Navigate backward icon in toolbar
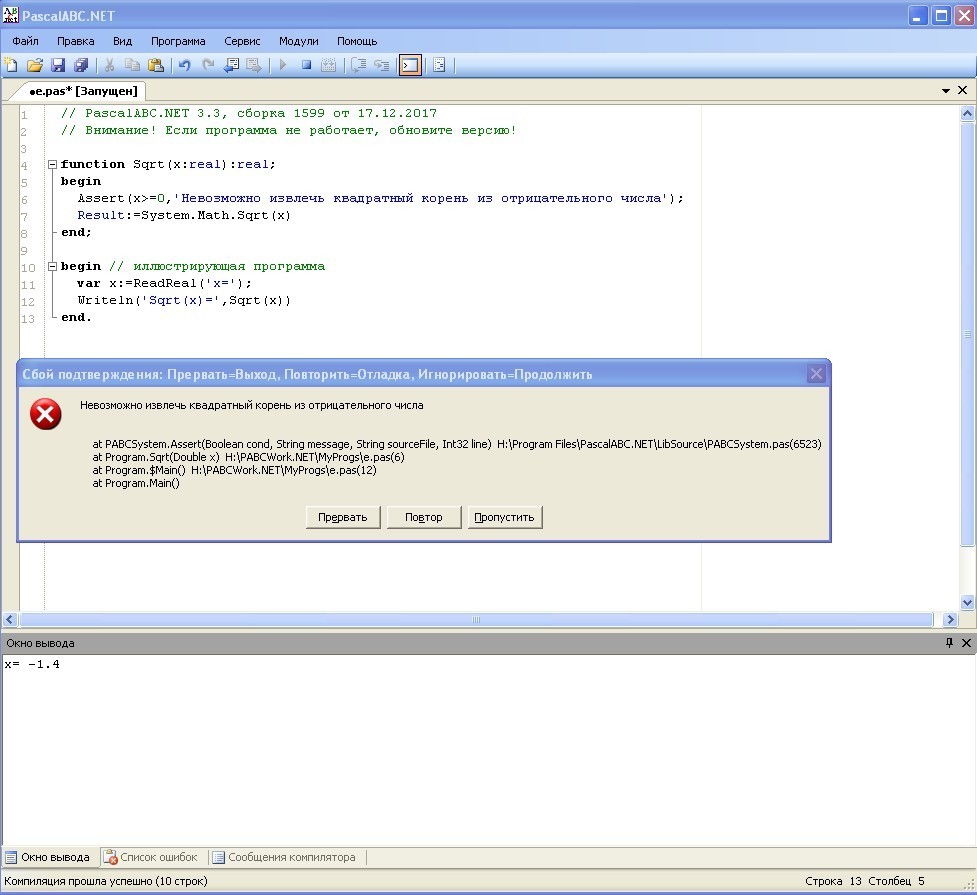 [x=231, y=65]
